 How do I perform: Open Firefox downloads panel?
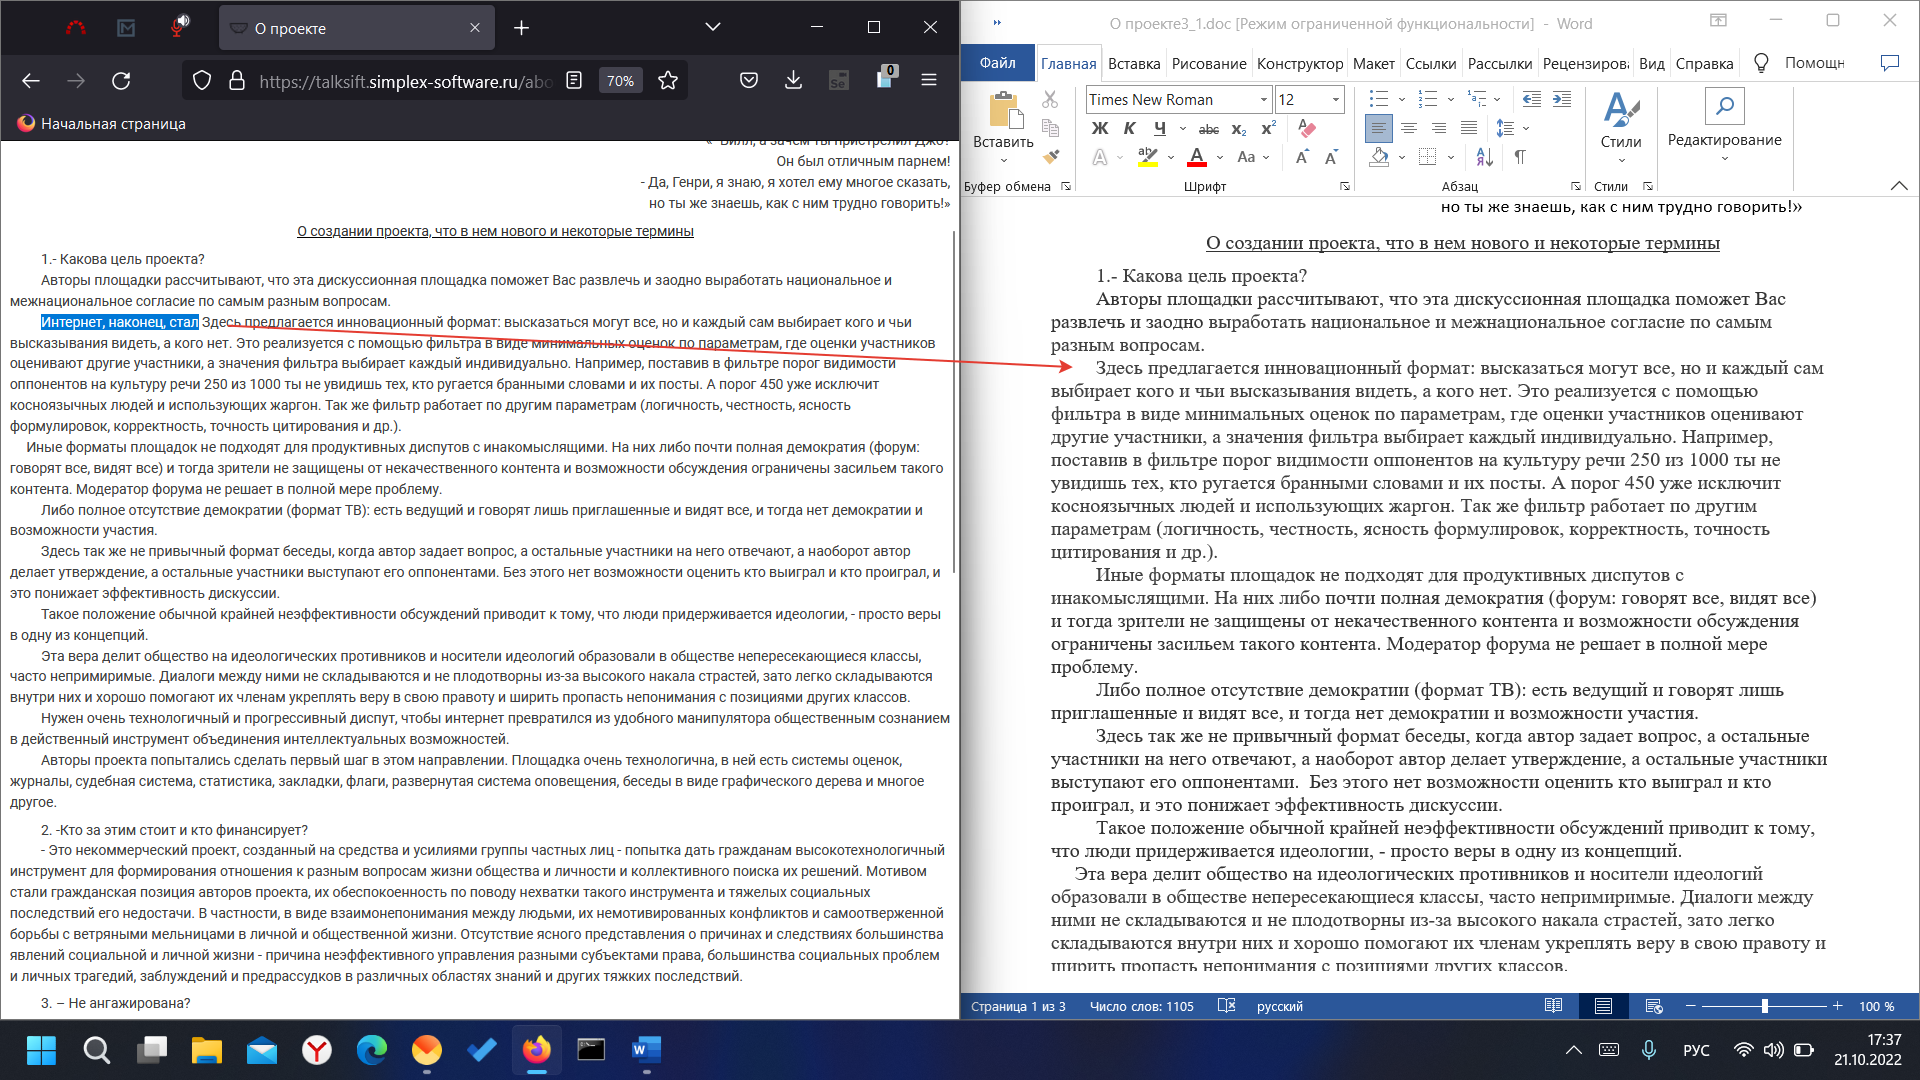[x=793, y=81]
